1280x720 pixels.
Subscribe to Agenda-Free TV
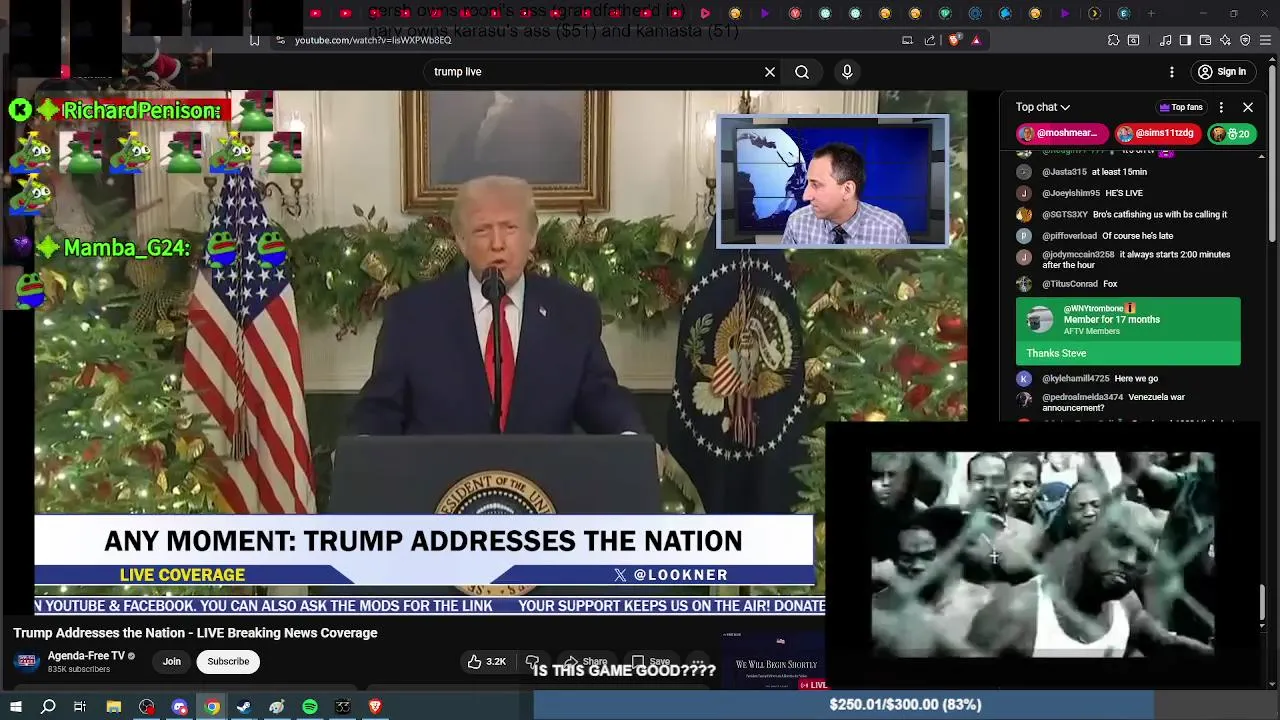228,661
